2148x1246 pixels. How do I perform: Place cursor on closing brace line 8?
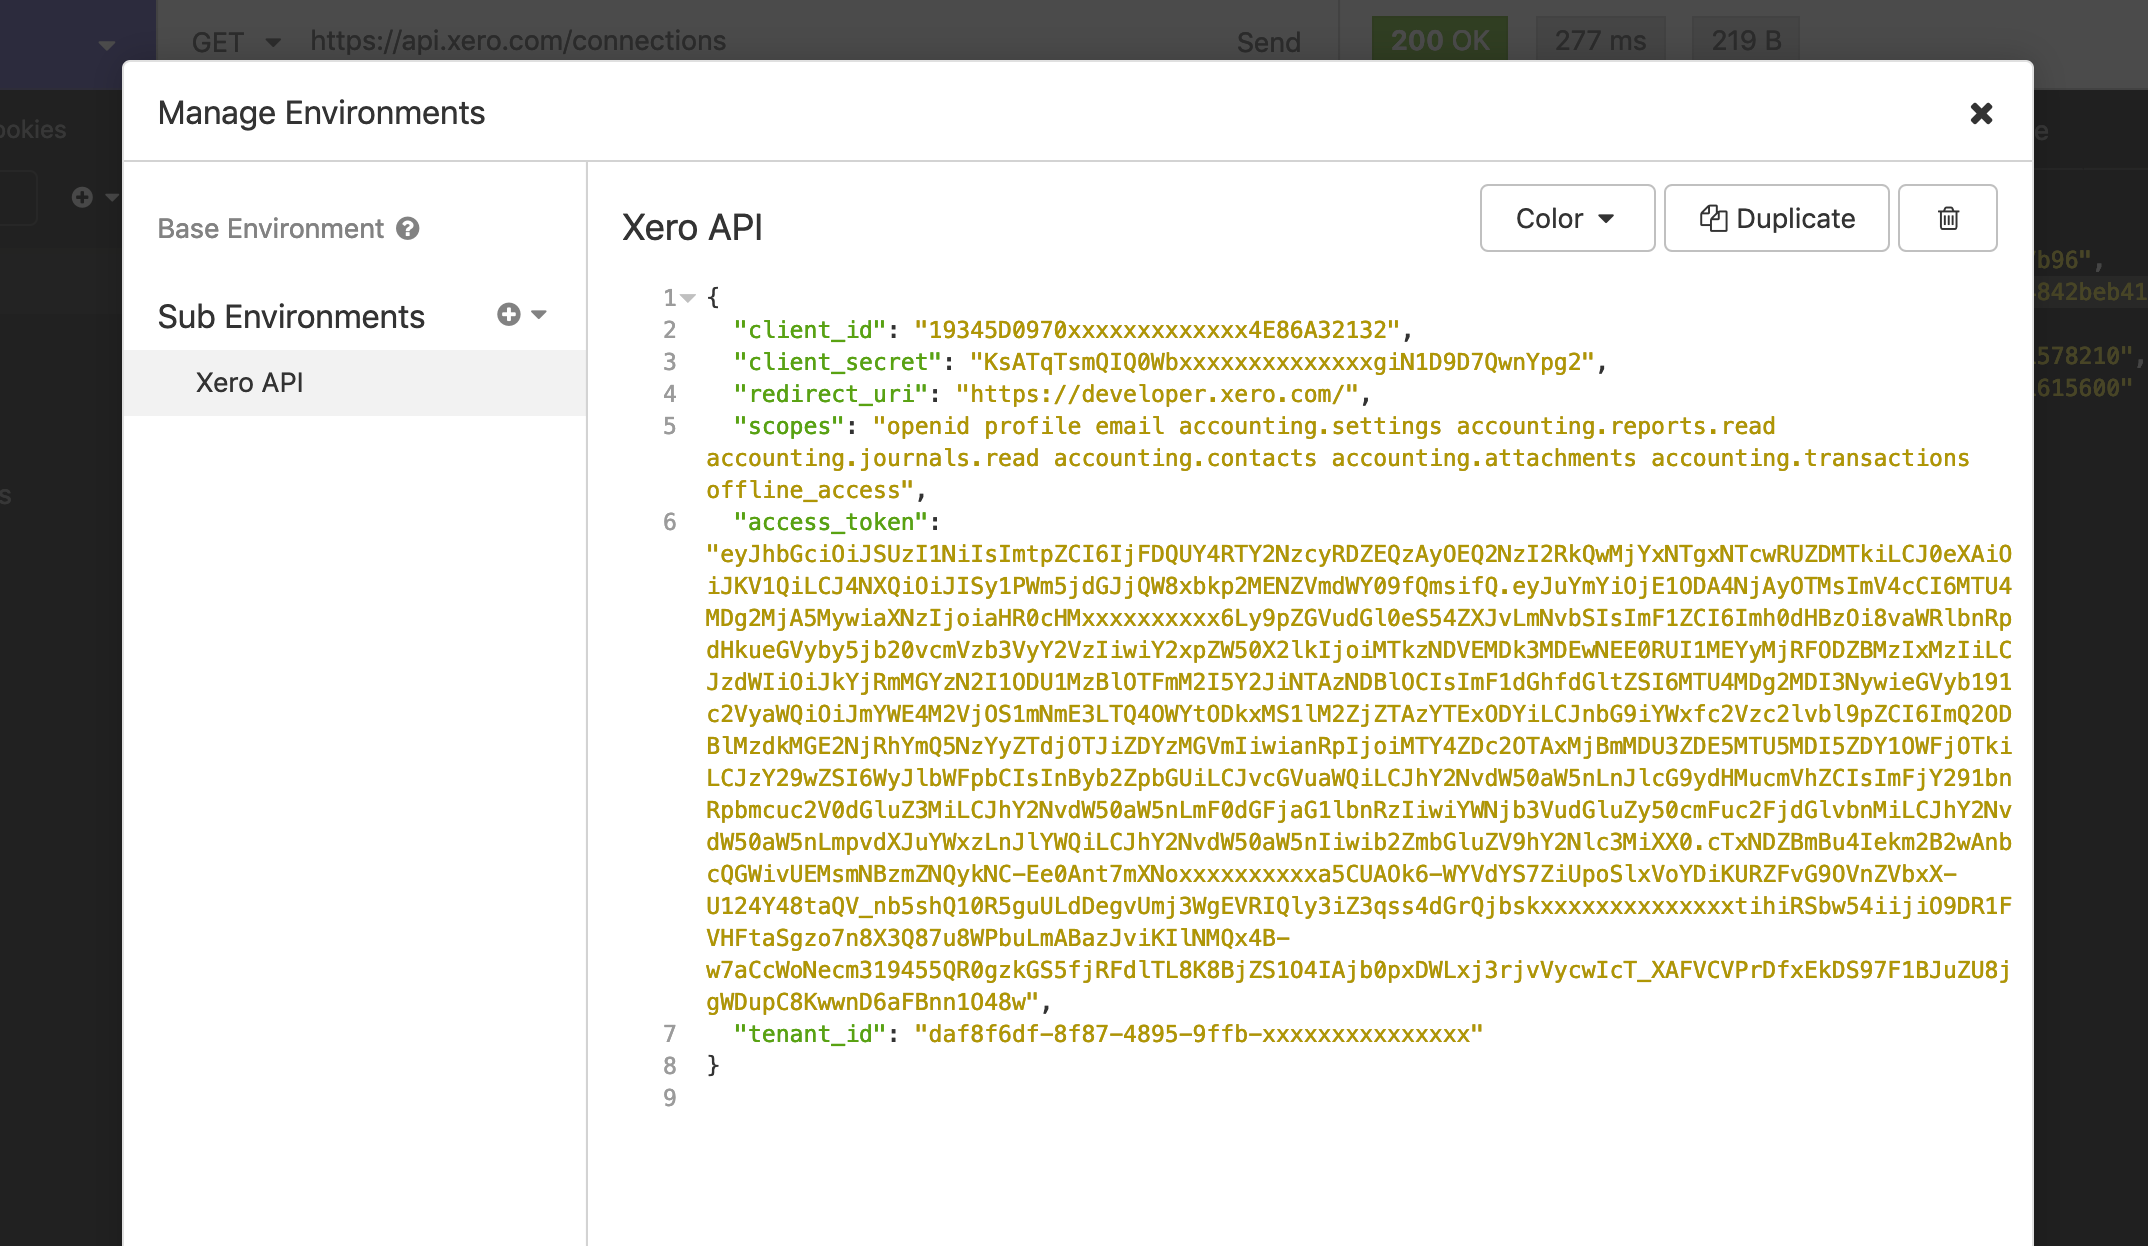(713, 1066)
